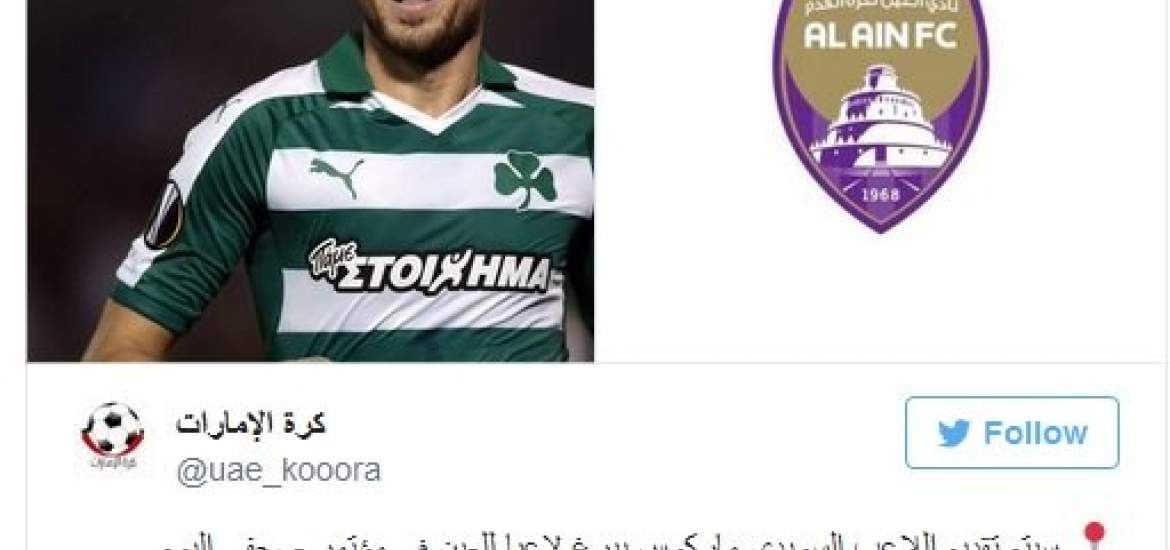Screen dimensions: 1170x550
Task: Open the uae_kooora soccer ball avatar
Action: click(x=112, y=431)
